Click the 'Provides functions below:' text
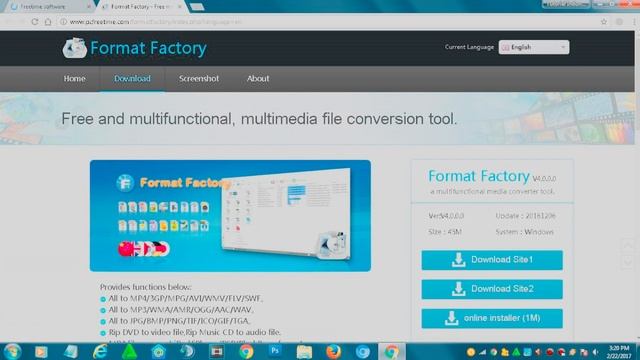The height and width of the screenshot is (360, 640). 146,287
